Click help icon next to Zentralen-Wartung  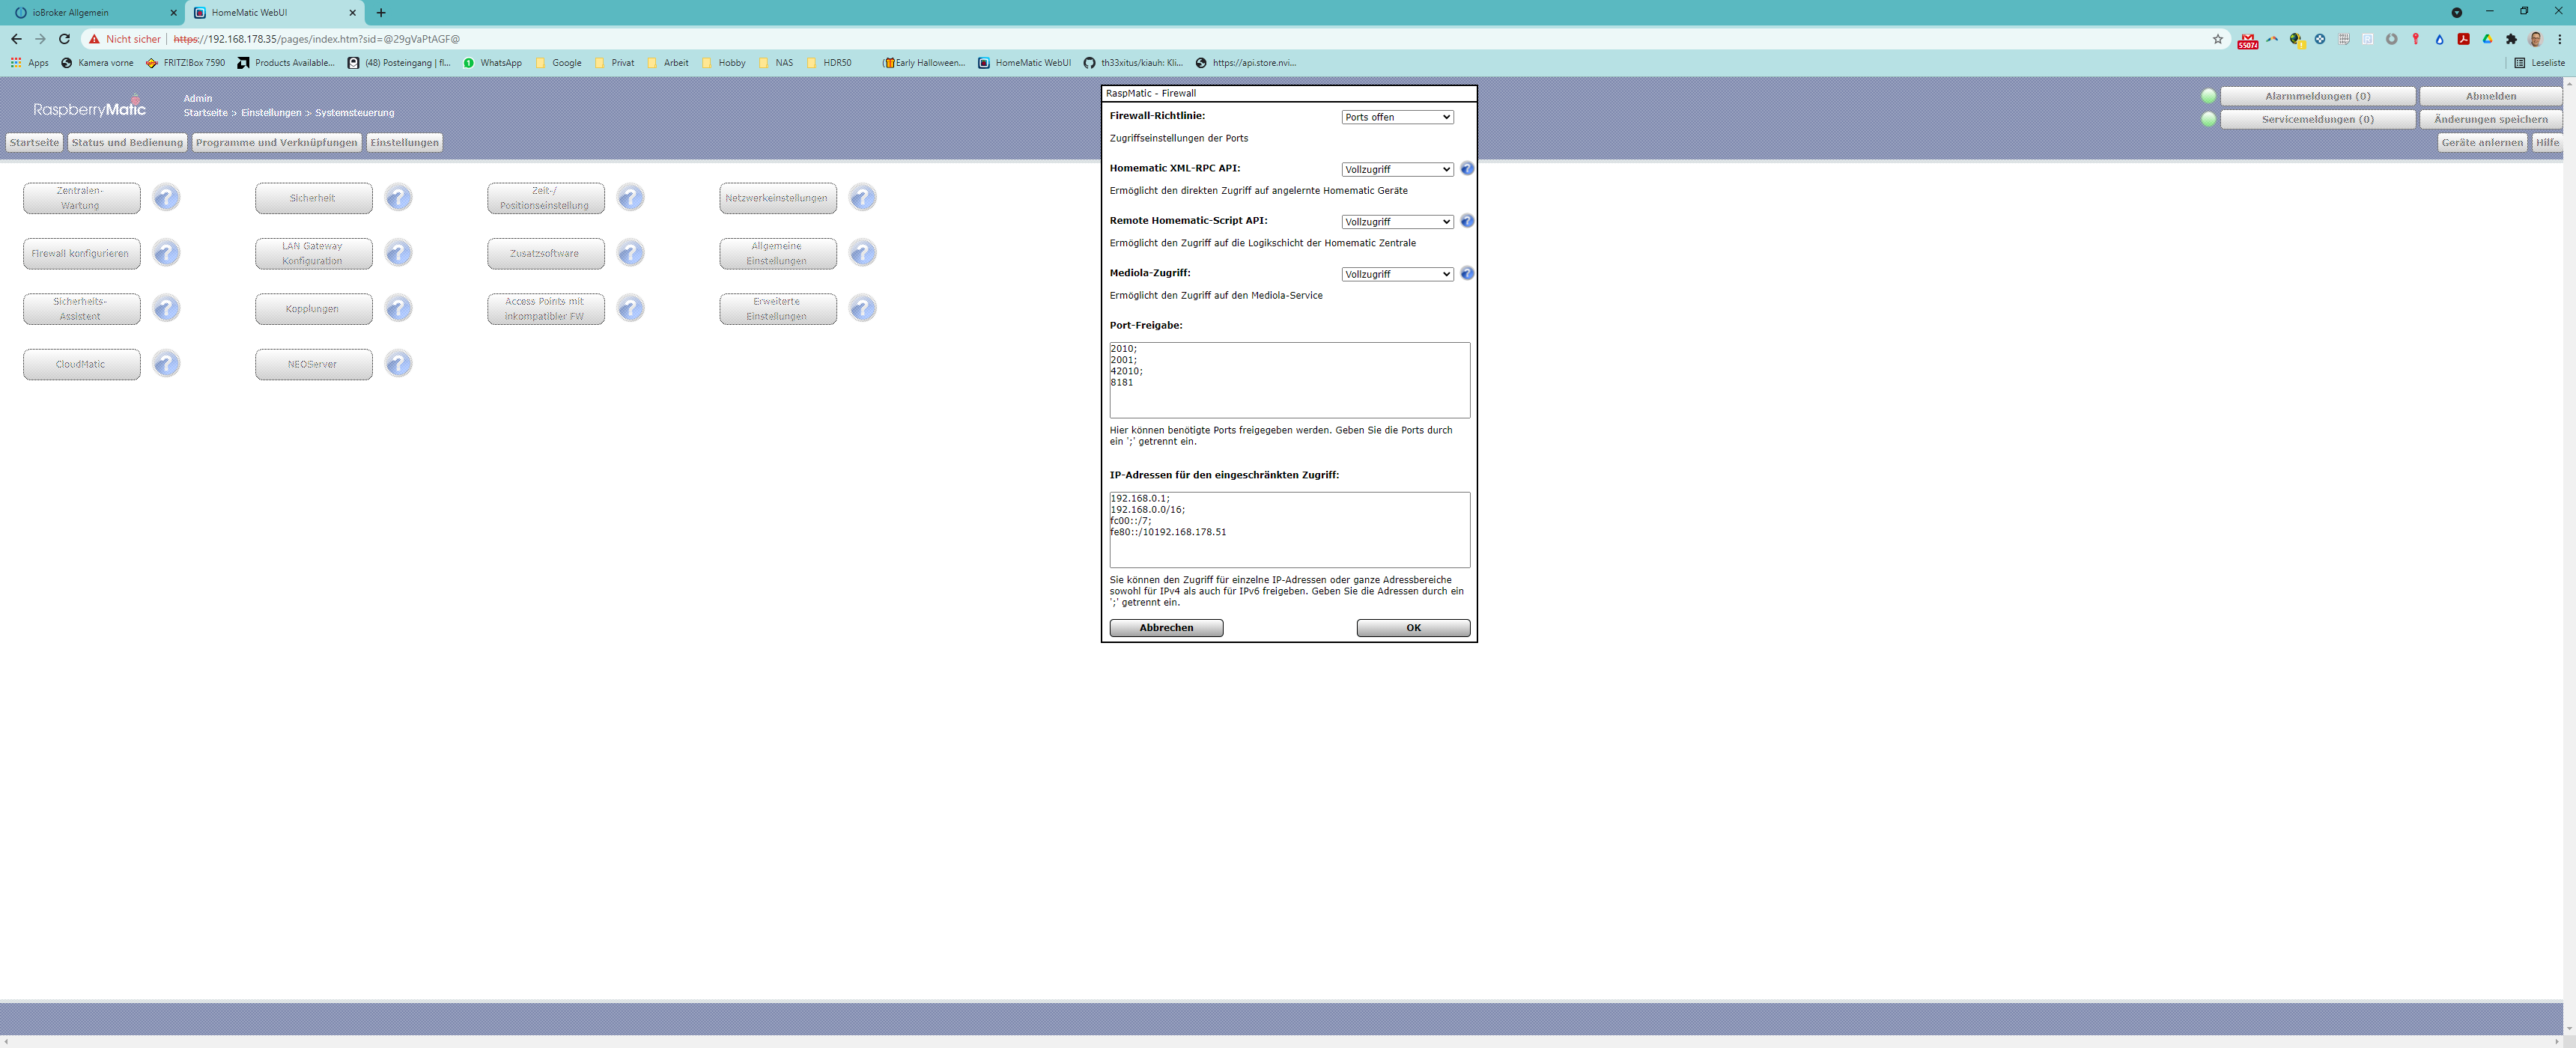pyautogui.click(x=167, y=198)
